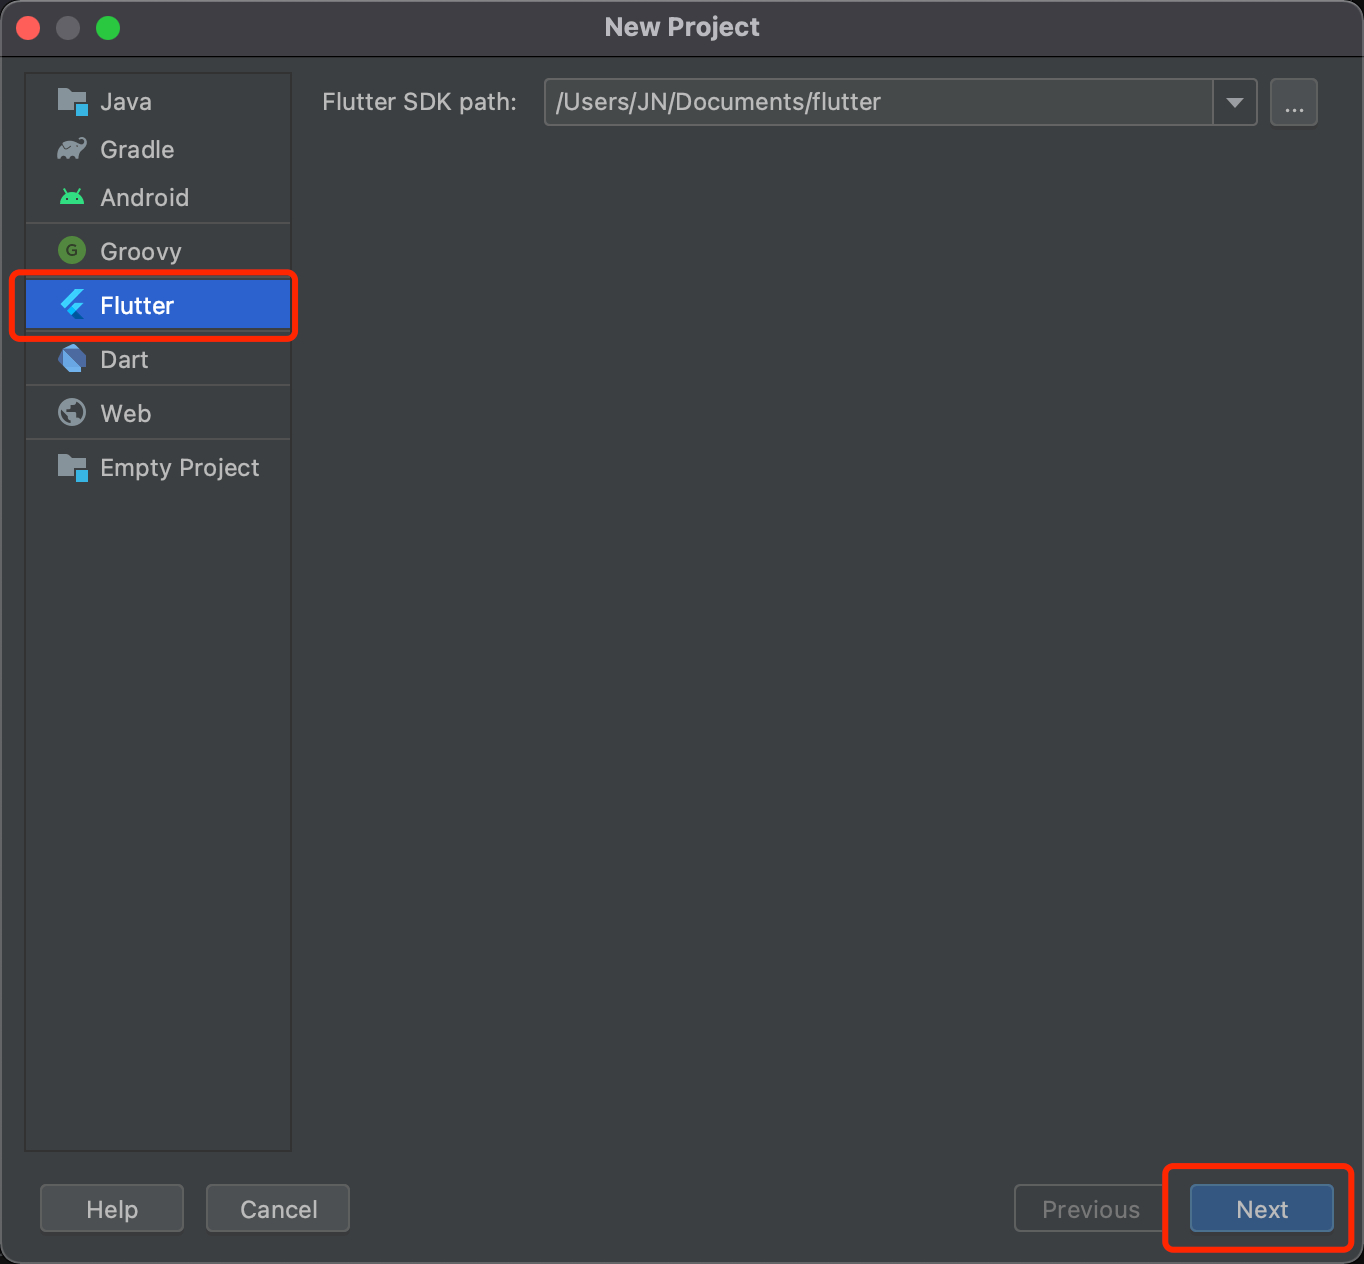Select the Empty Project label in the list

coord(180,468)
